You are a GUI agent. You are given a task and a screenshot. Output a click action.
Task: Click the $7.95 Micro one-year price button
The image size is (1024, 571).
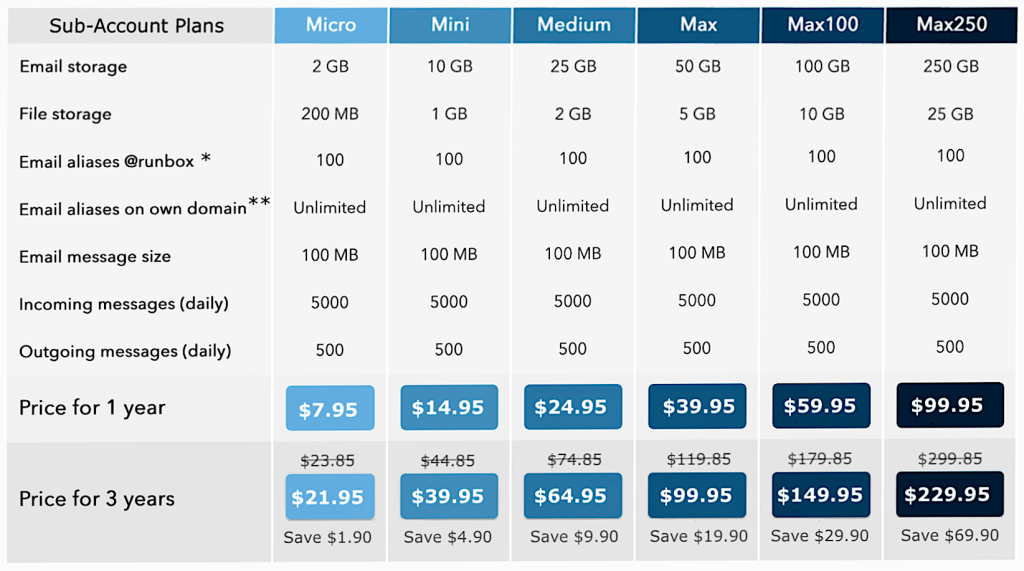pos(330,409)
